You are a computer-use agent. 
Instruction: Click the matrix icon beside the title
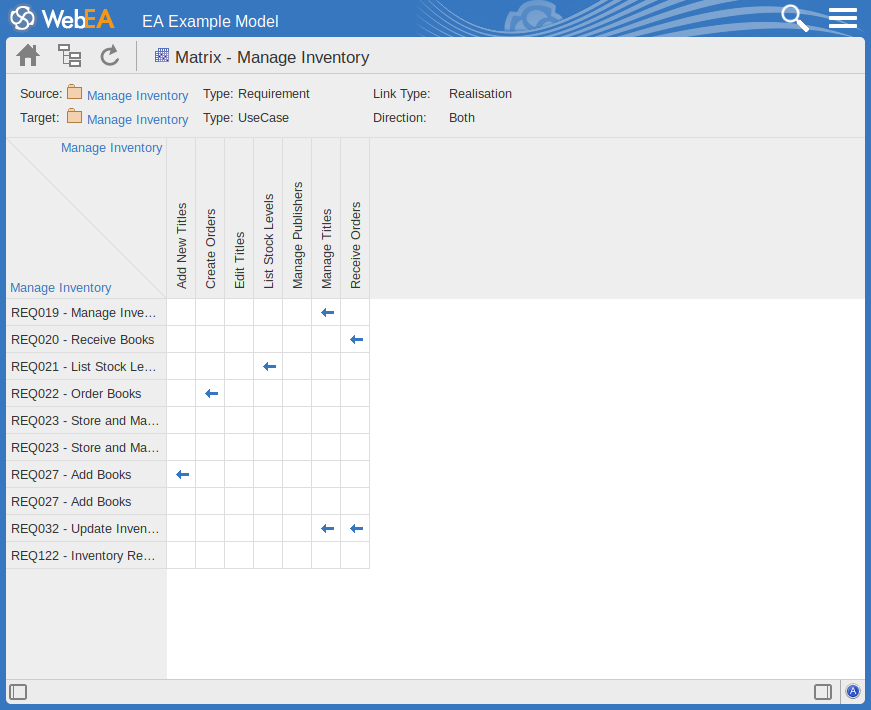point(161,56)
